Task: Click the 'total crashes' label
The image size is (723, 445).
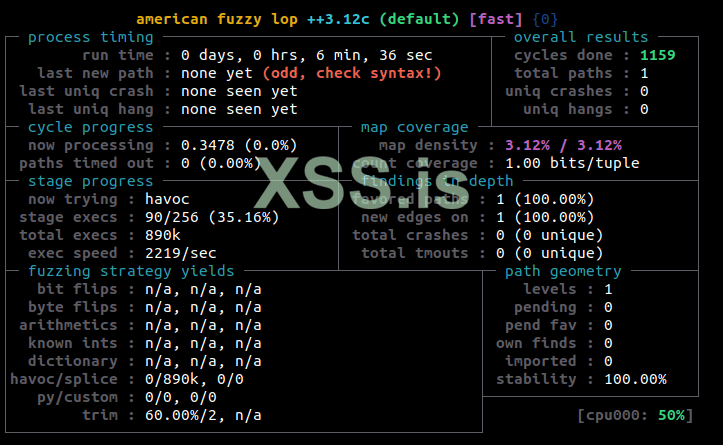Action: coord(410,235)
